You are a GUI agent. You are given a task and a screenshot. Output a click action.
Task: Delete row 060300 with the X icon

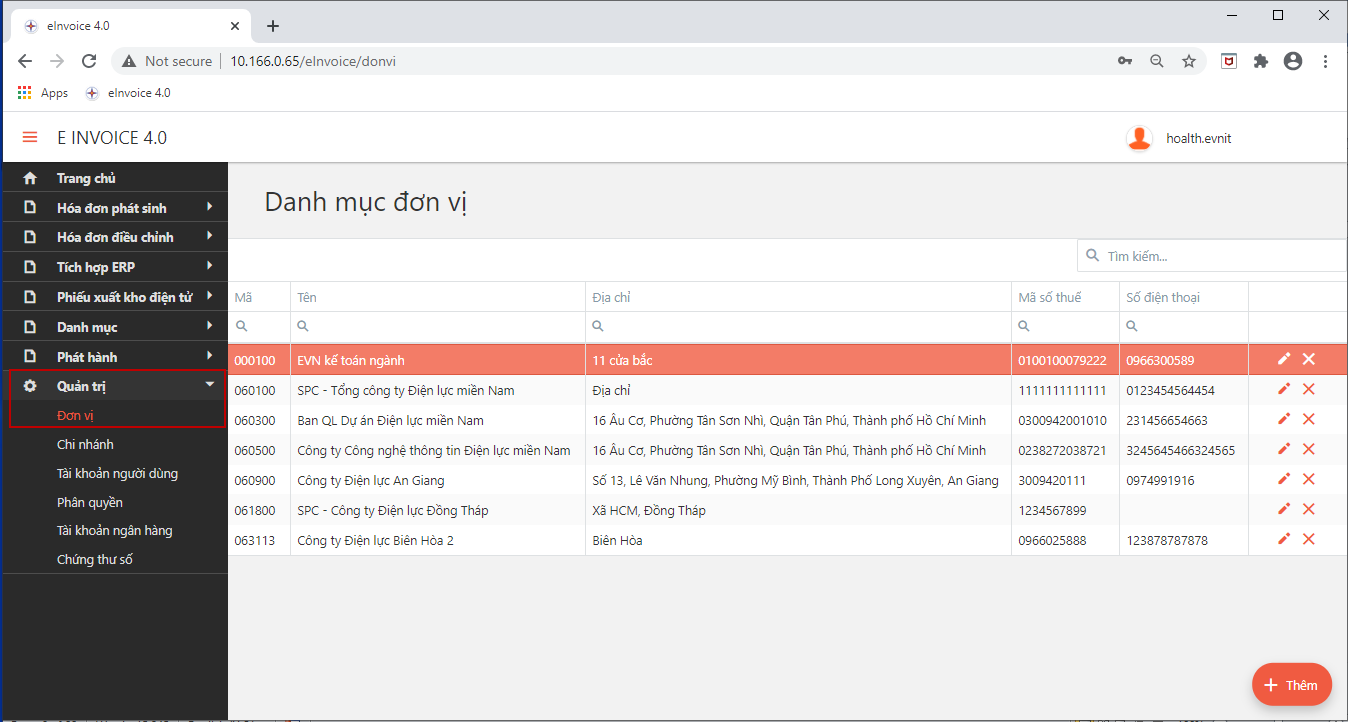point(1309,419)
